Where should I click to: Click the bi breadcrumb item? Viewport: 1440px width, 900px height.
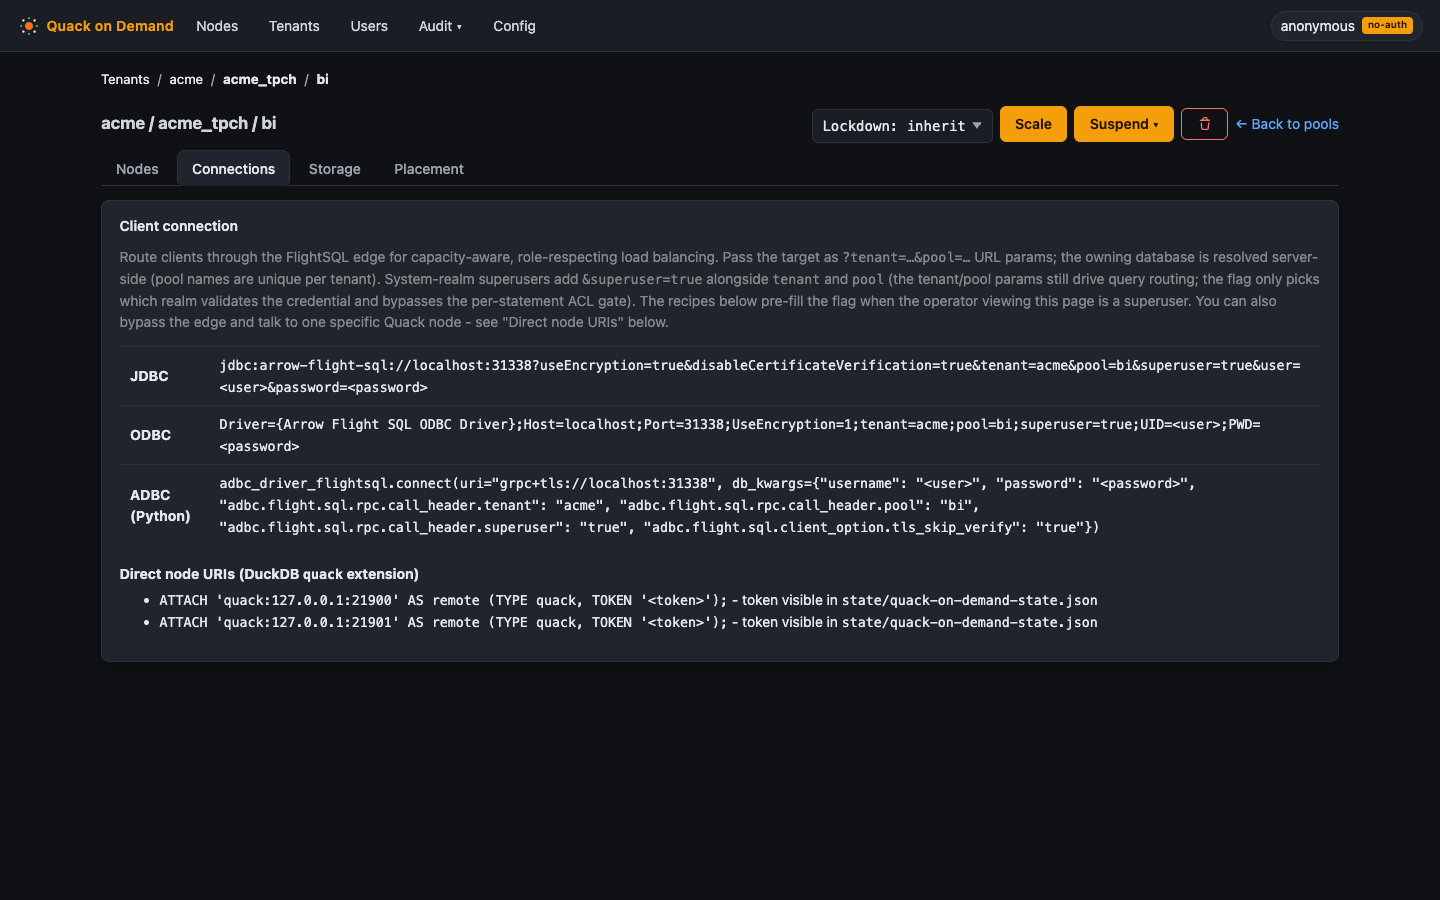(x=322, y=79)
